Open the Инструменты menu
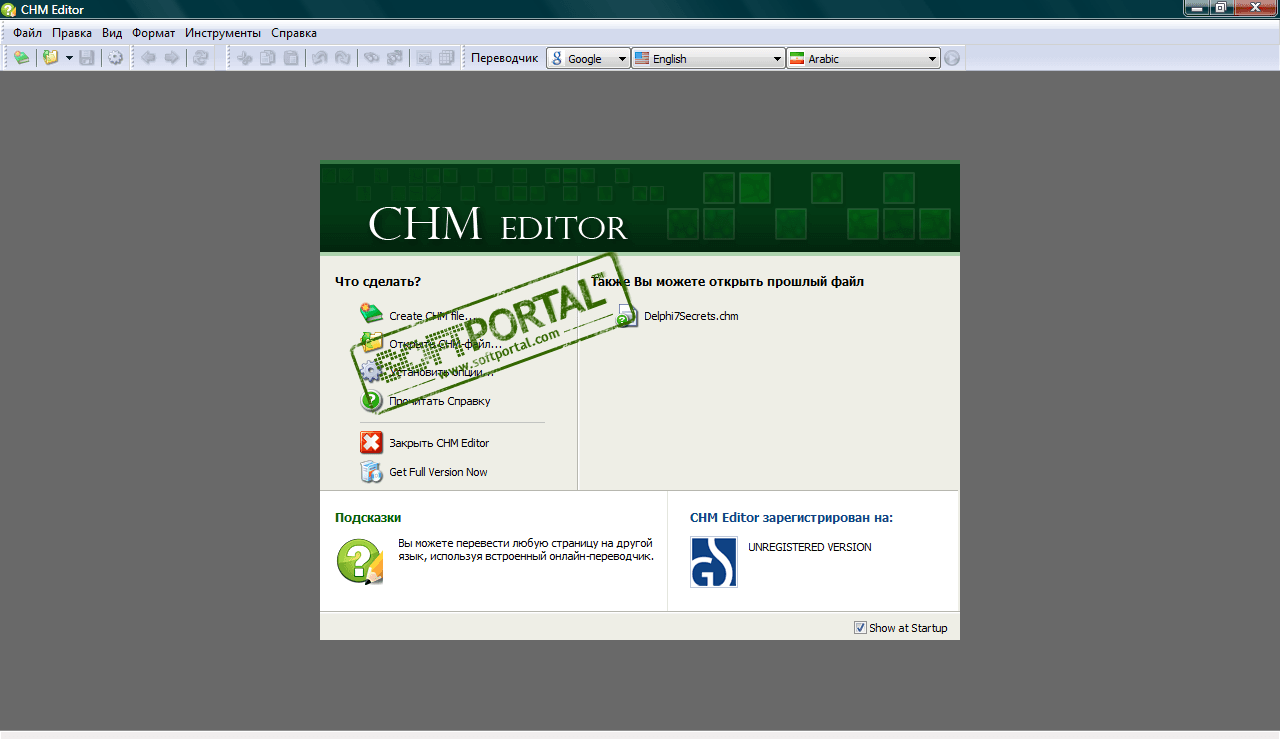Image resolution: width=1280 pixels, height=740 pixels. tap(223, 33)
